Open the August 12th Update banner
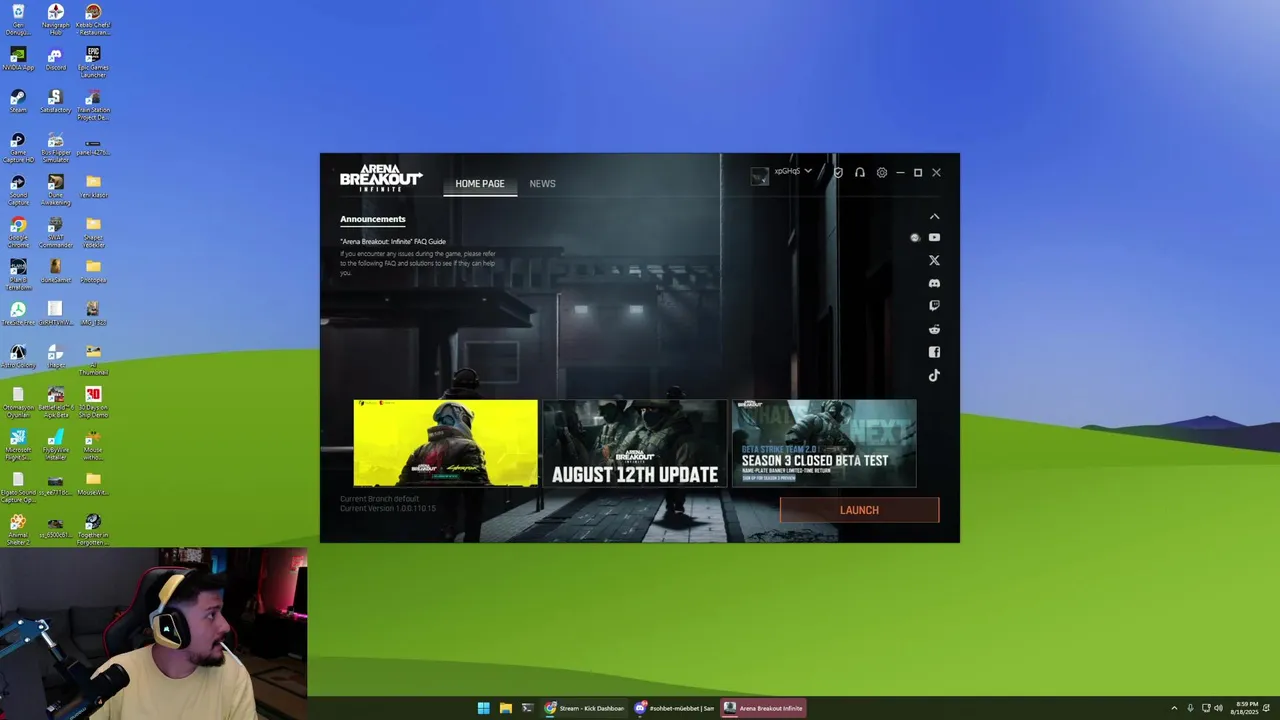The image size is (1280, 720). (635, 443)
